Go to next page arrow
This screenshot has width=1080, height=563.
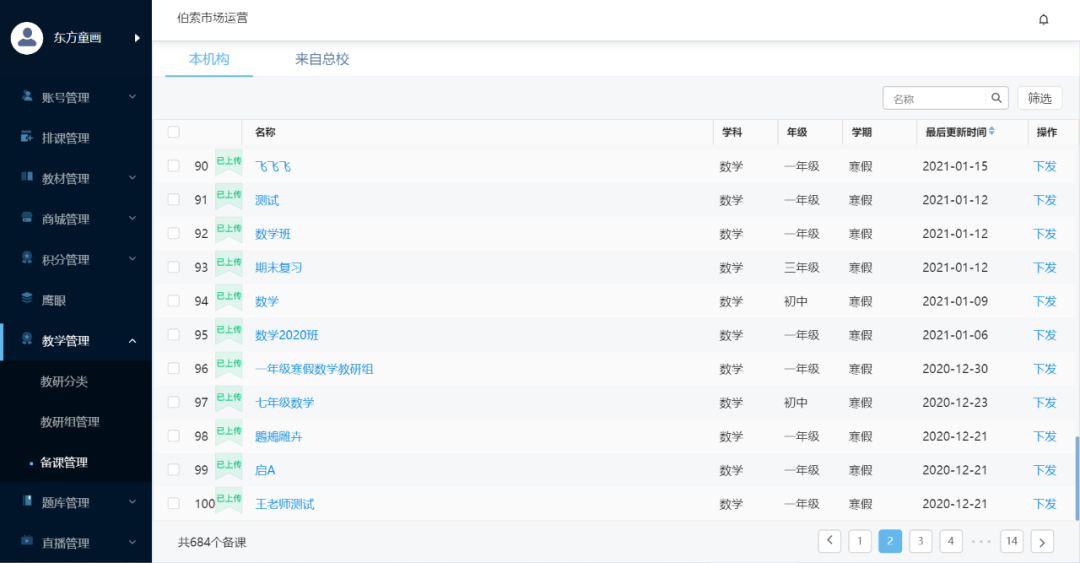click(1042, 542)
